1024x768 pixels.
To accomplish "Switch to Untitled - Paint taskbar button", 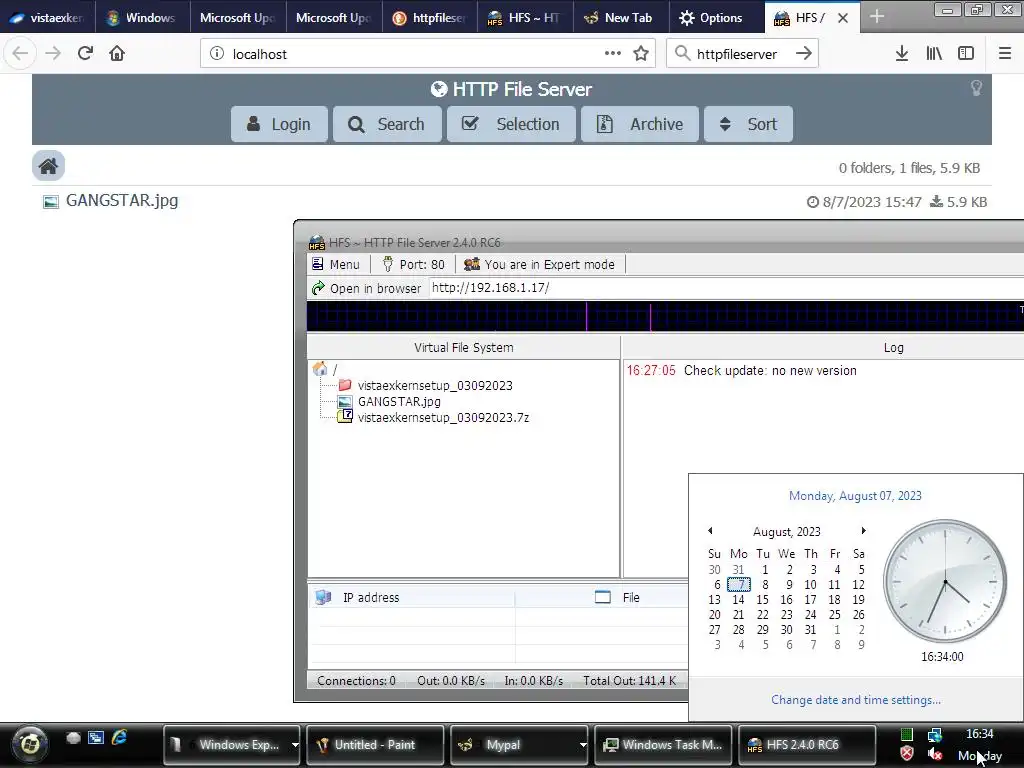I will click(375, 744).
